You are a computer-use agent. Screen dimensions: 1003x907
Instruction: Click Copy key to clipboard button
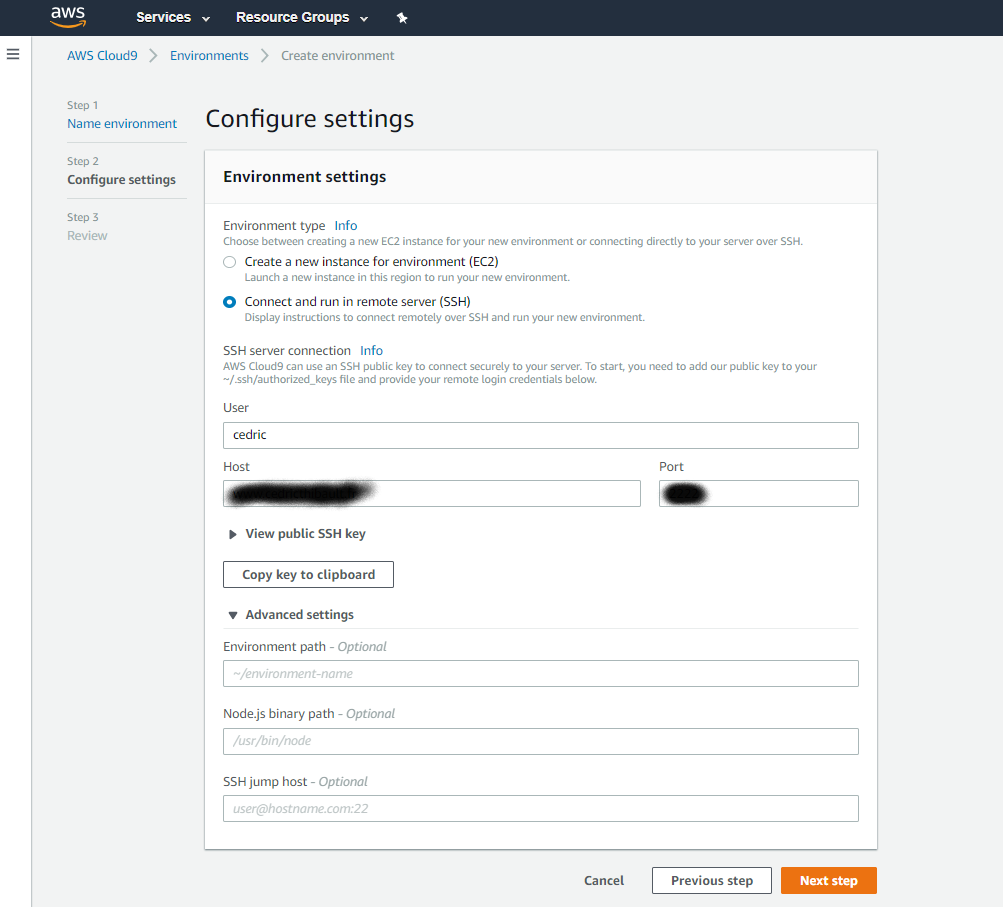pos(308,574)
